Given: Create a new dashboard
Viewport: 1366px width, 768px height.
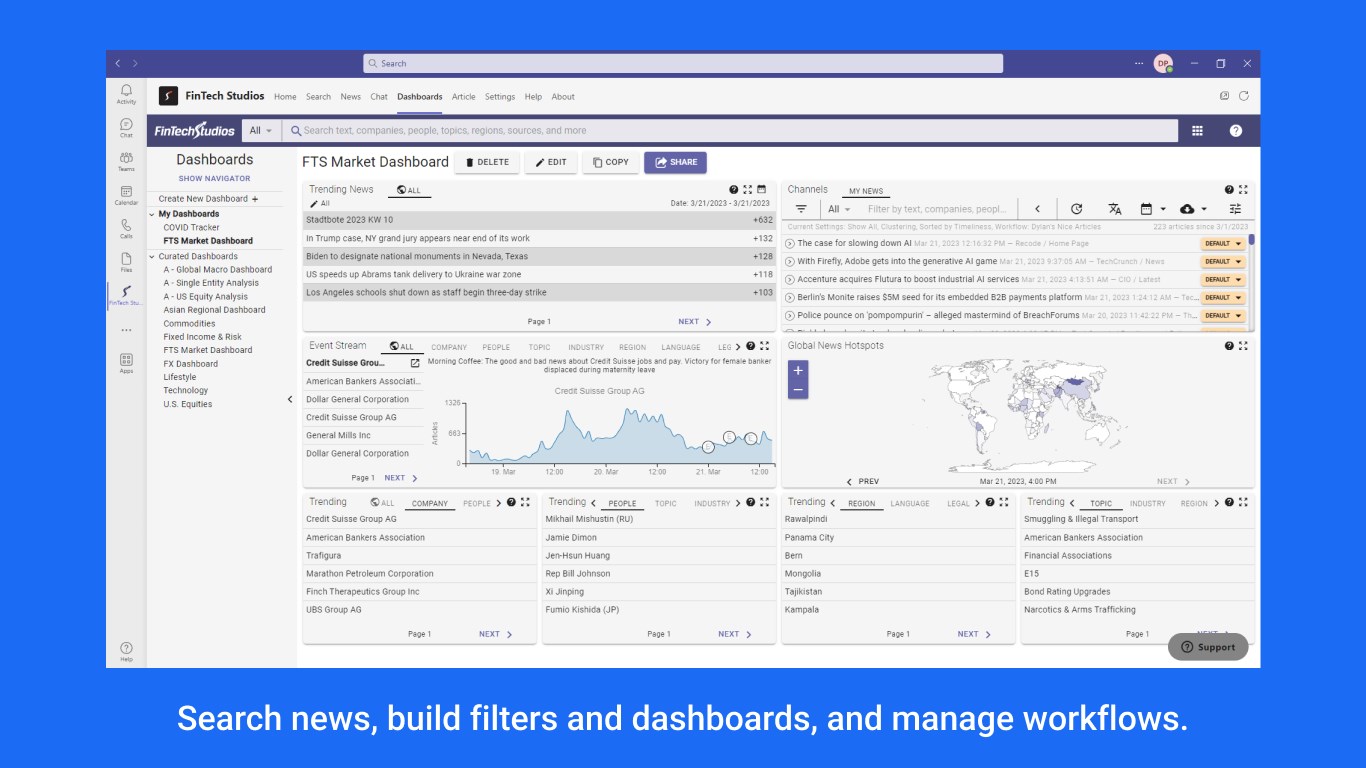Looking at the screenshot, I should click(x=208, y=199).
